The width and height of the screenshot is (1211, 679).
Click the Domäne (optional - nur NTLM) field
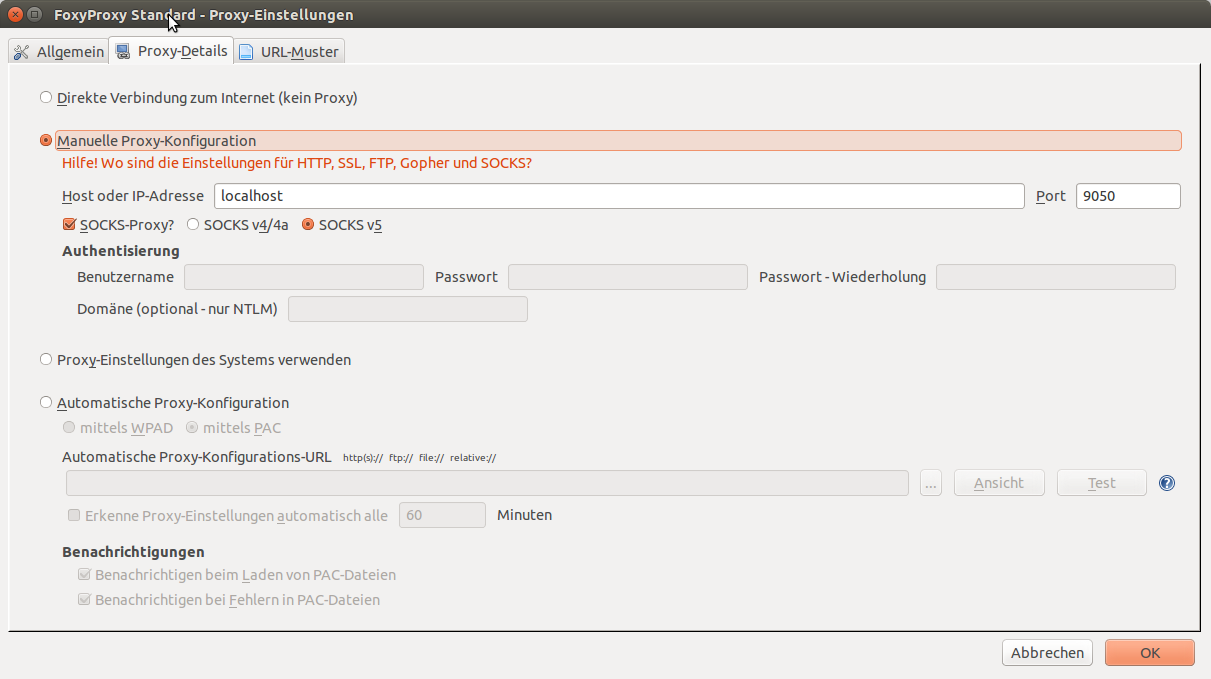(x=408, y=309)
